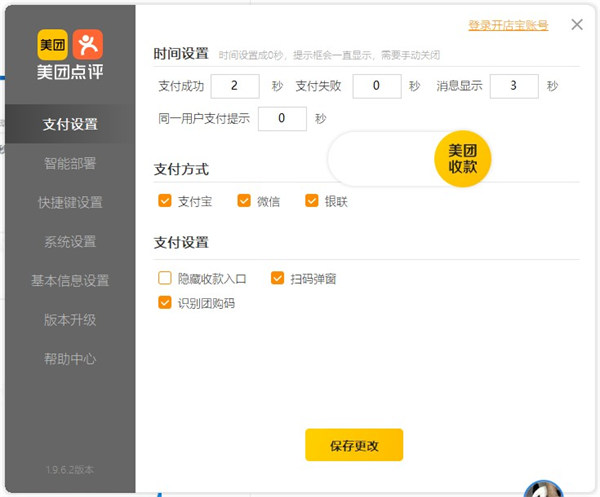This screenshot has height=497, width=600.
Task: Close the settings window
Action: pos(577,25)
